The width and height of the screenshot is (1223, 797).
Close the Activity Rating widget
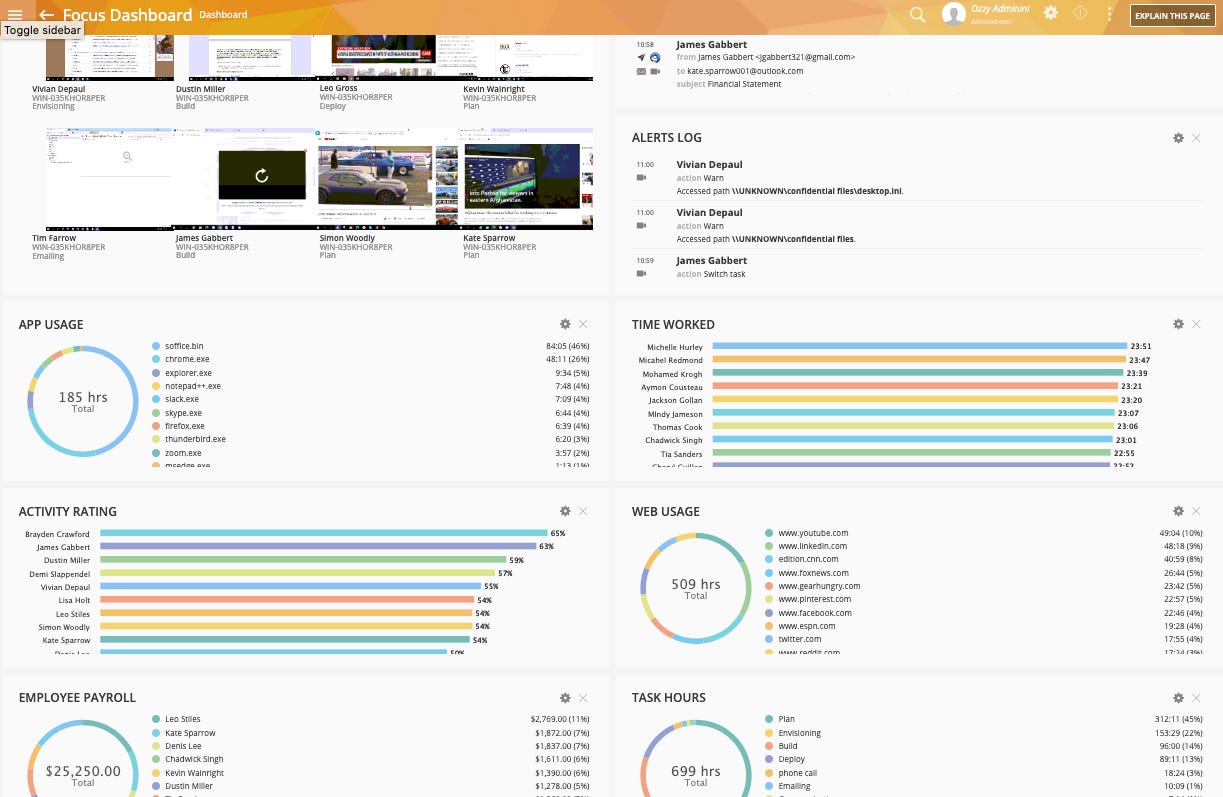583,511
